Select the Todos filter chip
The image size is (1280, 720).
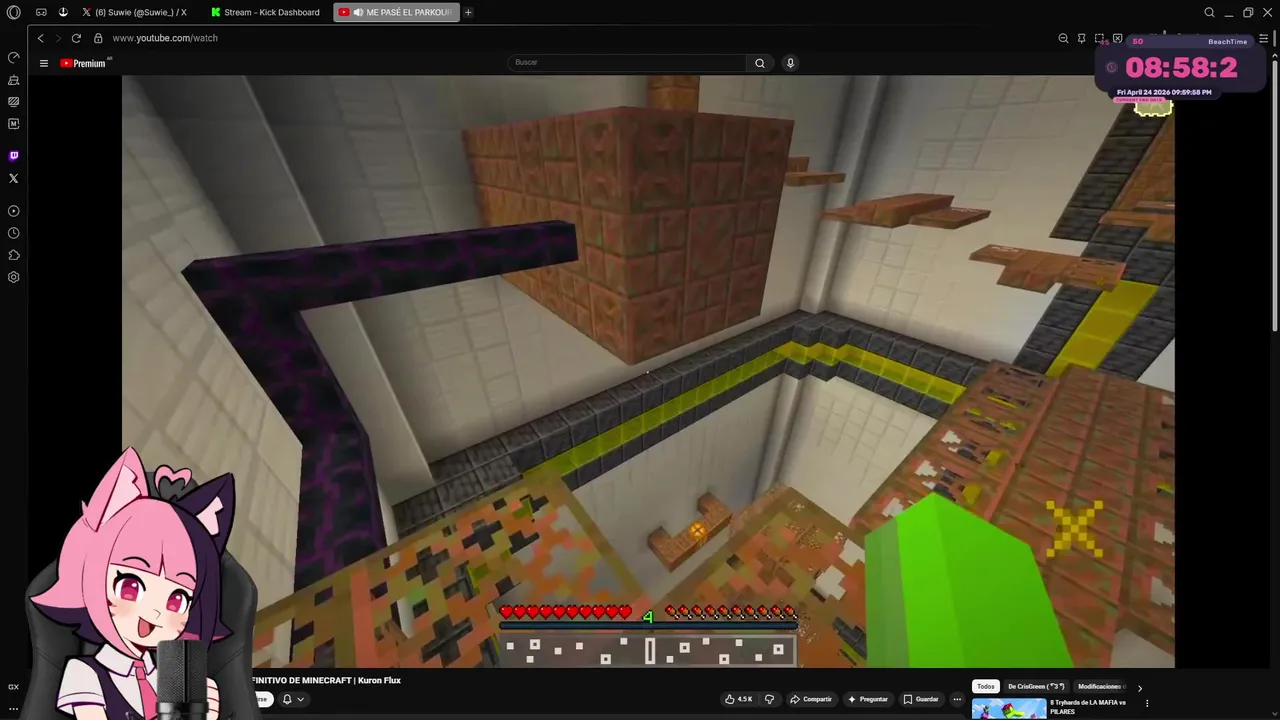(986, 687)
